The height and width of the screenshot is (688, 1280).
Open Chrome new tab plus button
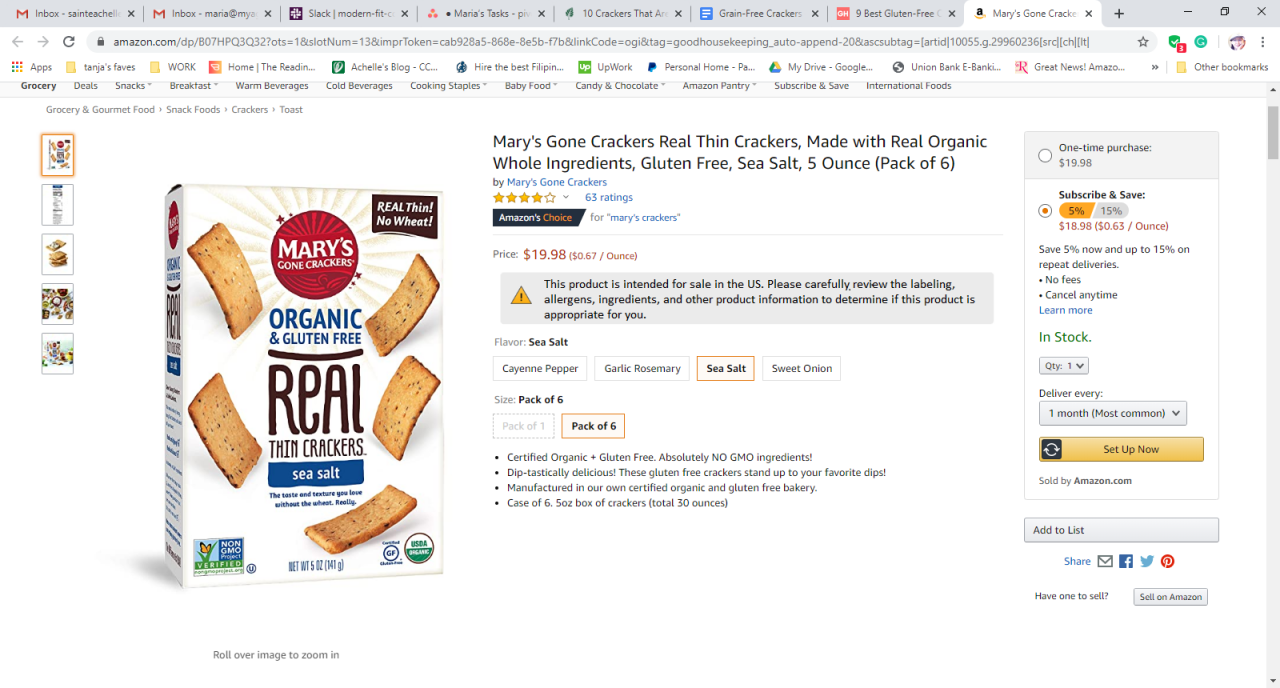tap(1119, 14)
